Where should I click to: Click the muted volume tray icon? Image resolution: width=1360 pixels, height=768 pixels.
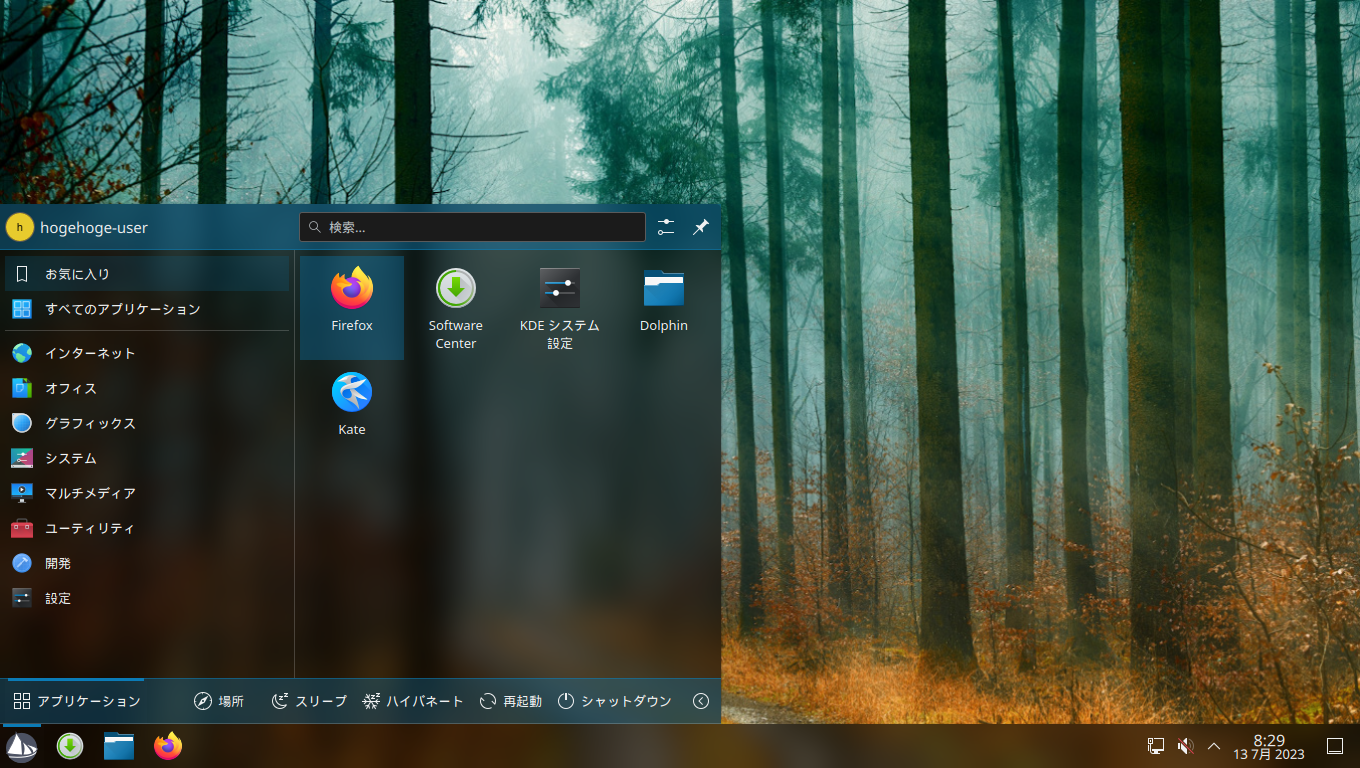click(x=1185, y=746)
